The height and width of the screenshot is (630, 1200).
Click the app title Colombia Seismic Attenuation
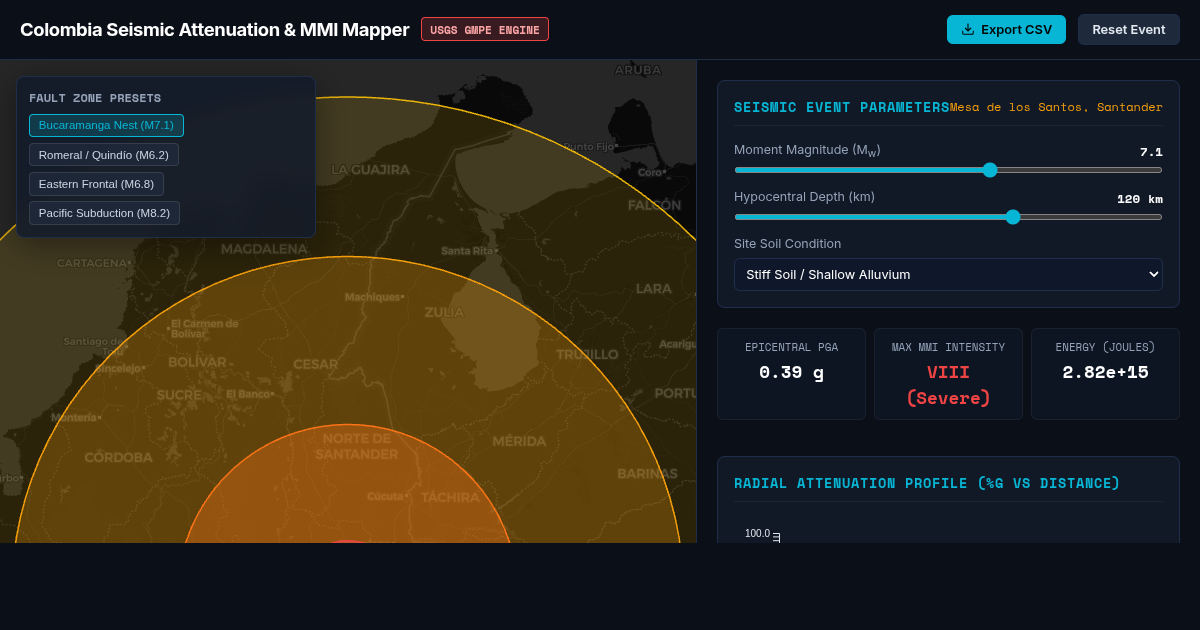(x=214, y=29)
